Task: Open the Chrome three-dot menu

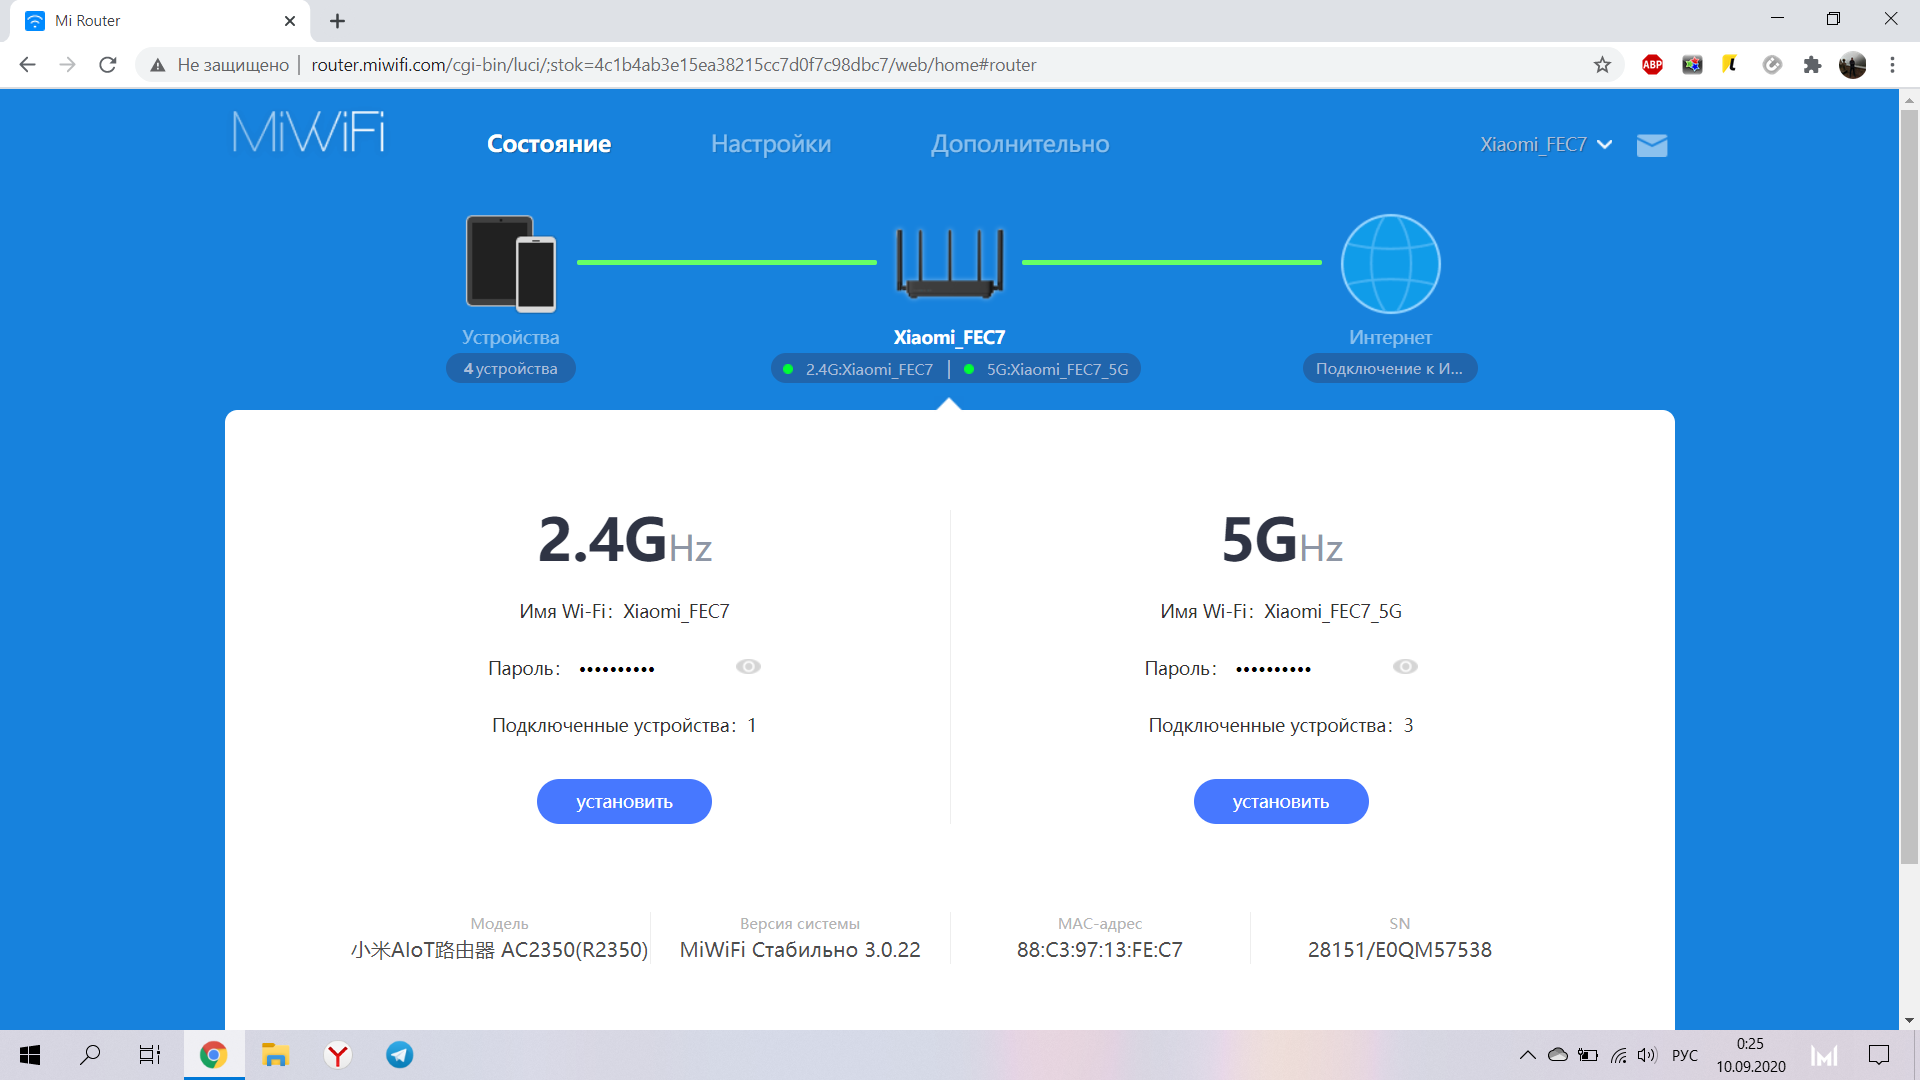Action: coord(1892,65)
